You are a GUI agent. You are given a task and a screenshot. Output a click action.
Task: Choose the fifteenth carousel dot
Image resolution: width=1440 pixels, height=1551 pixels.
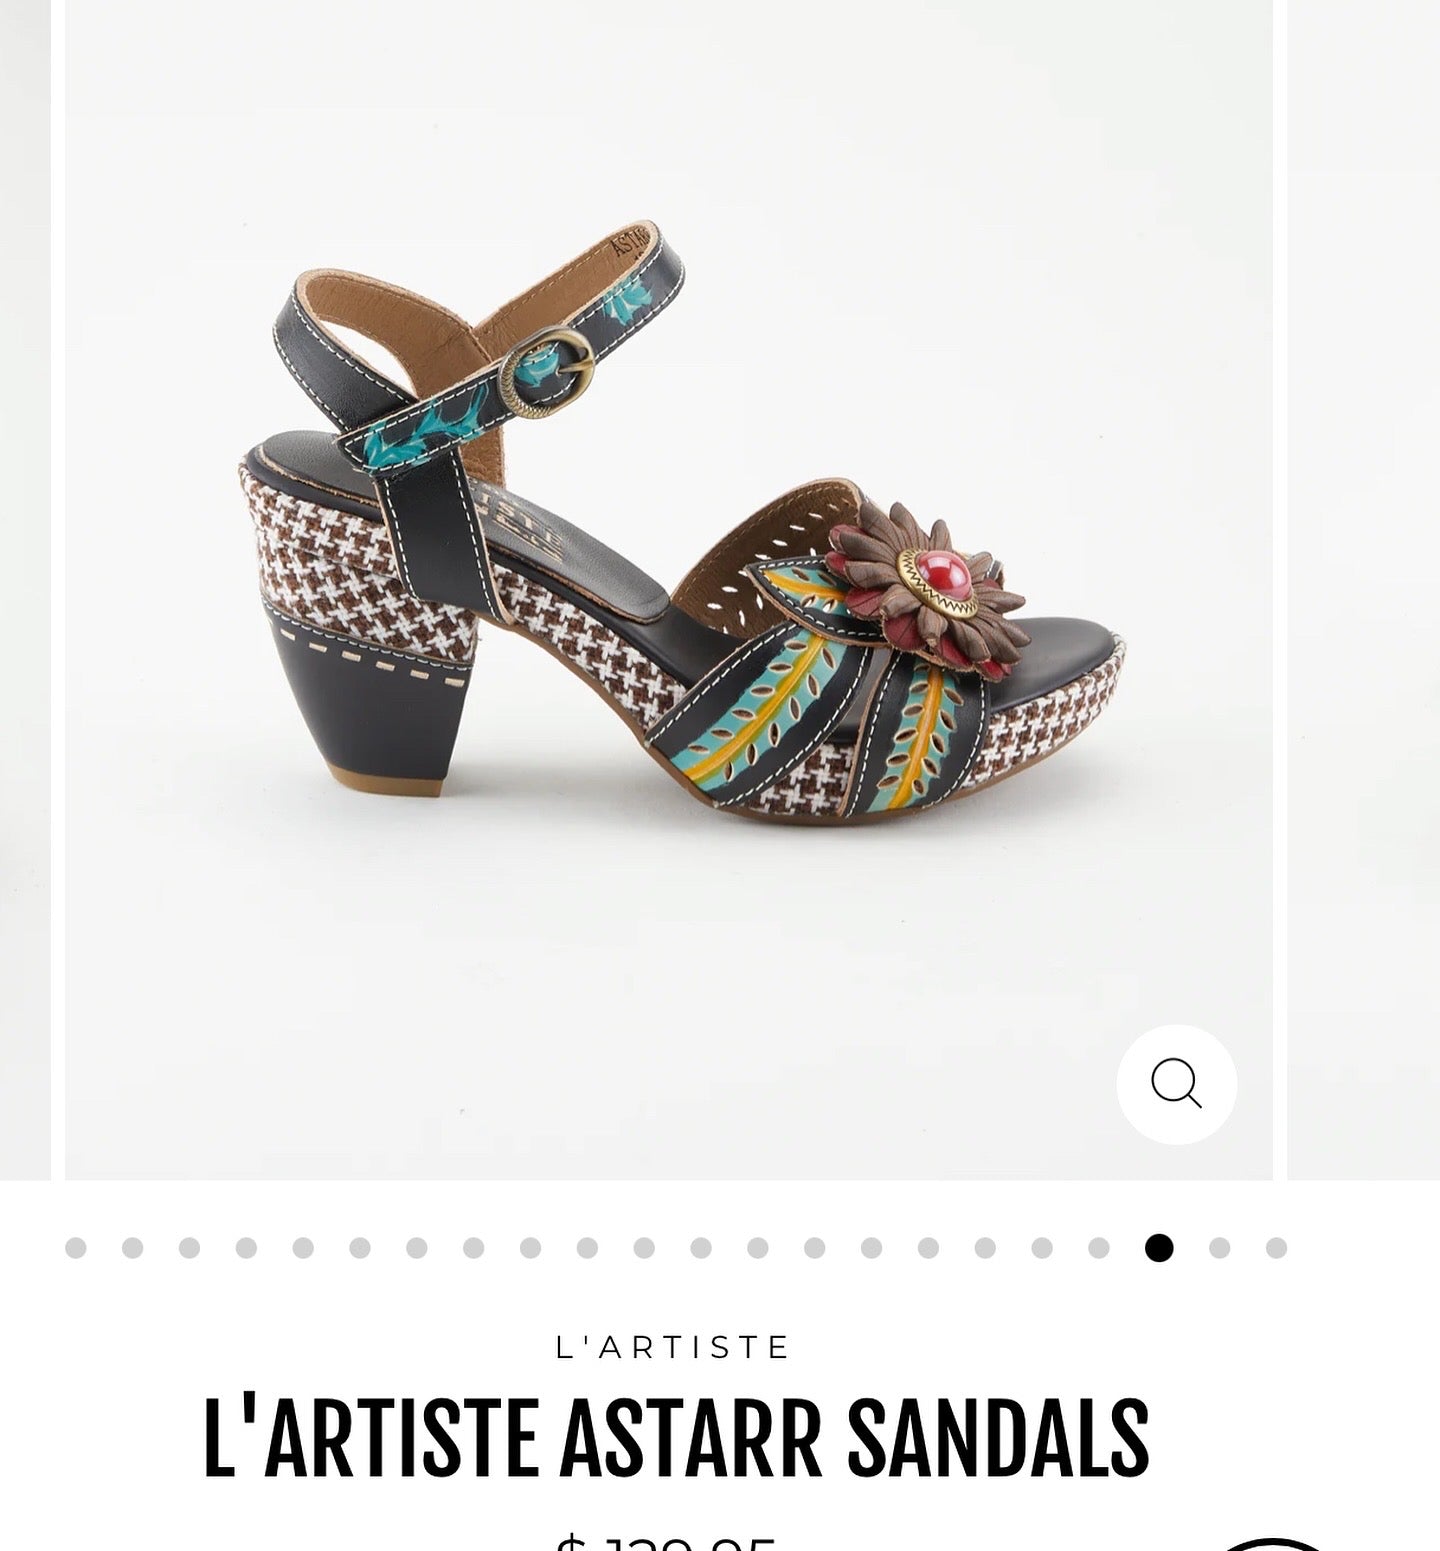pos(871,1248)
